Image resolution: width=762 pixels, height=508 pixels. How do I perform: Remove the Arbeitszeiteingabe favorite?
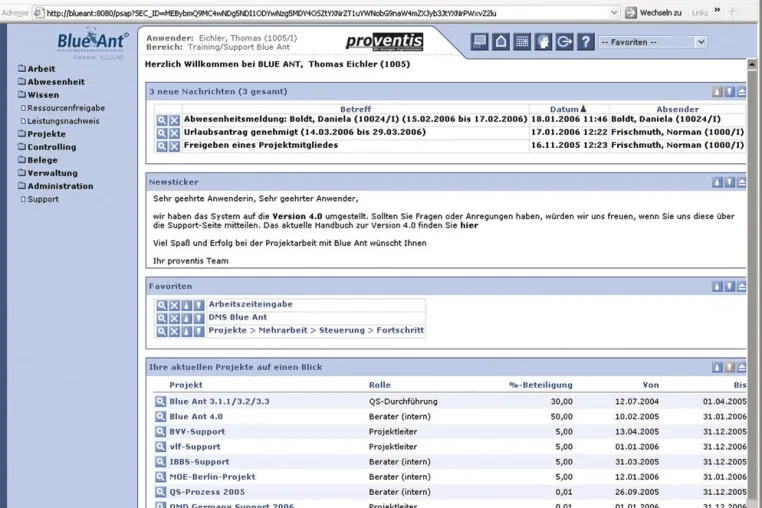(x=174, y=305)
